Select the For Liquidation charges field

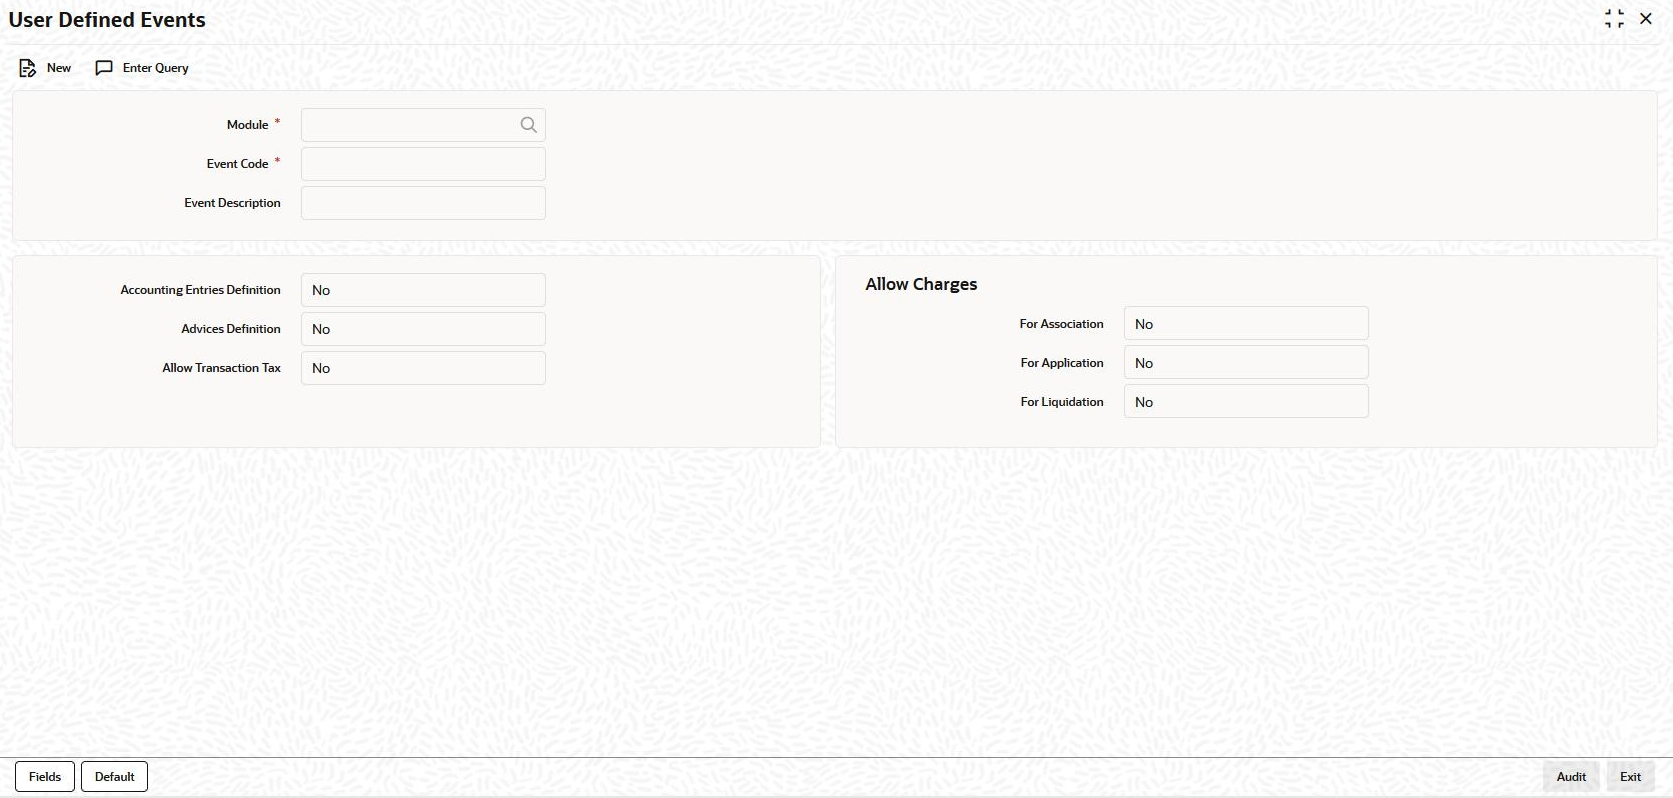point(1246,402)
